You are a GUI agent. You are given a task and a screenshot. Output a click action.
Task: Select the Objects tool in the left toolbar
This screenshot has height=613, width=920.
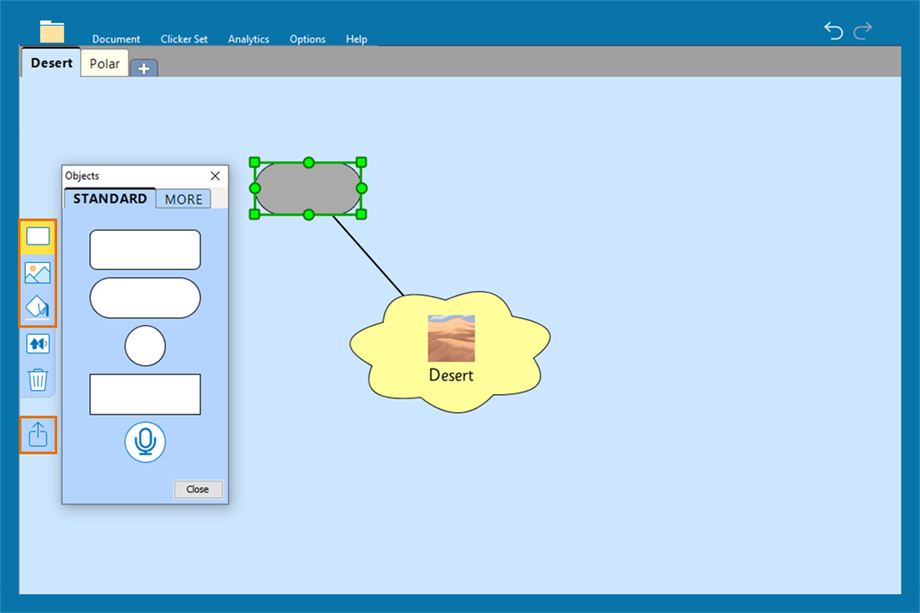click(x=38, y=236)
